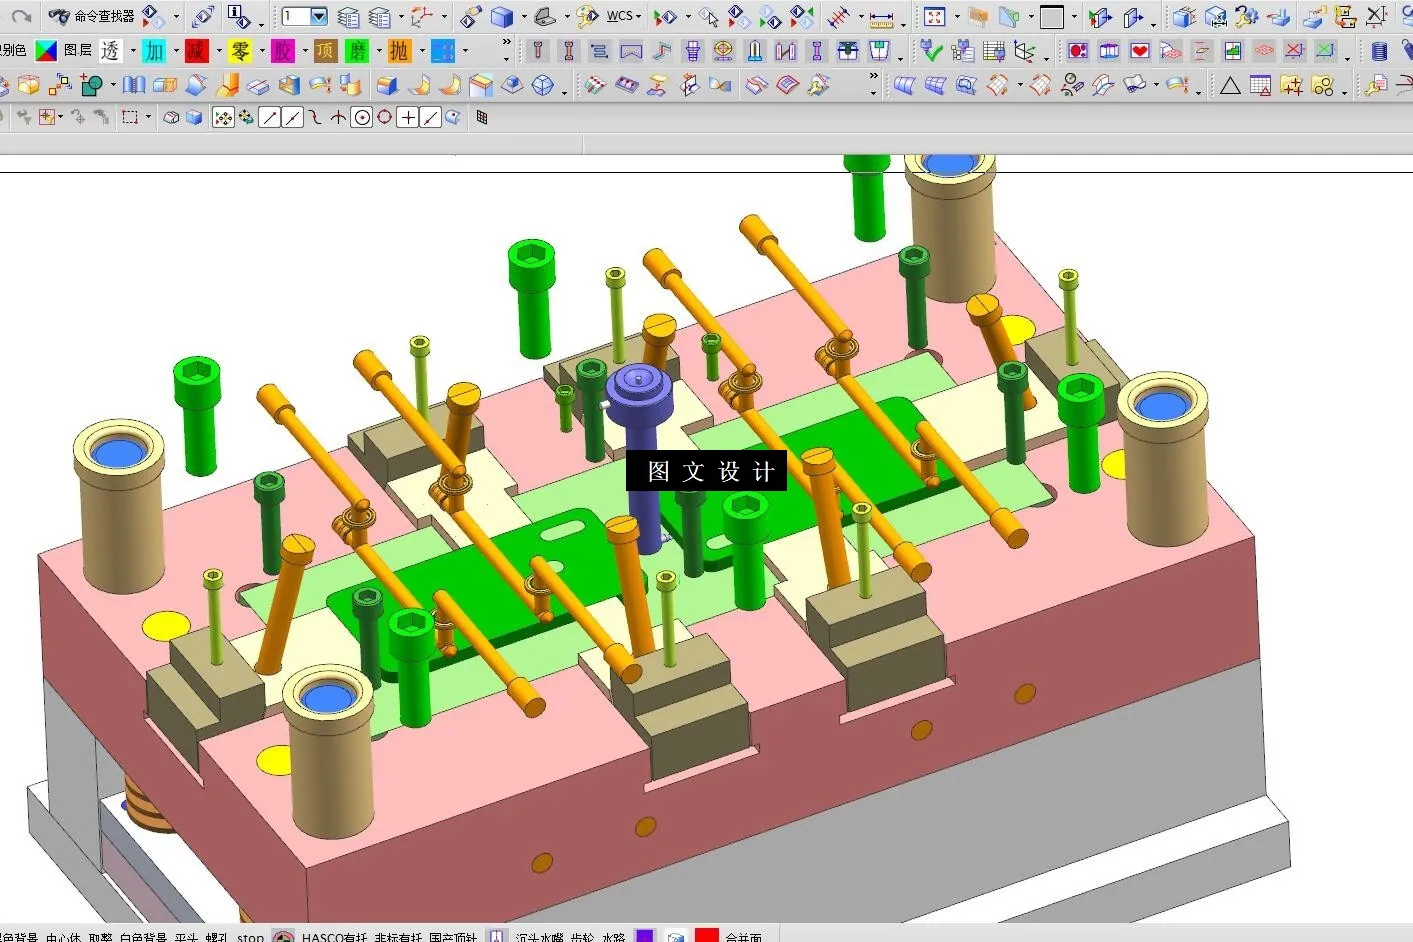The image size is (1413, 942).
Task: Click the information object icon
Action: pos(239,16)
